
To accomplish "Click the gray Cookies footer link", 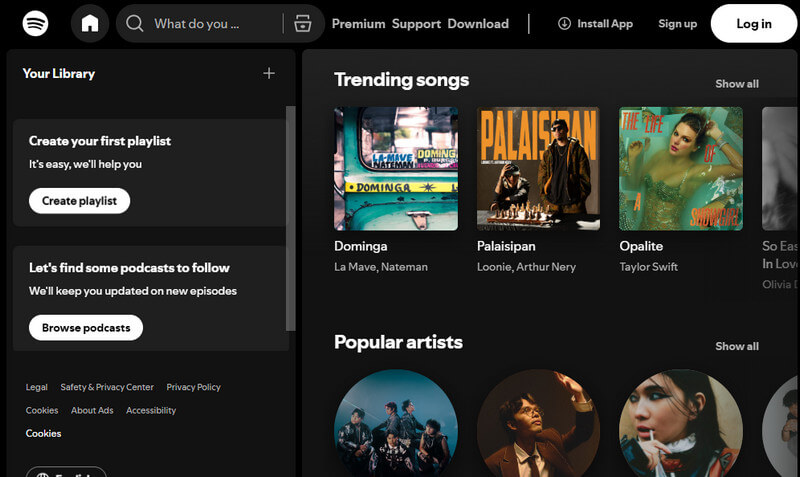I will click(42, 410).
